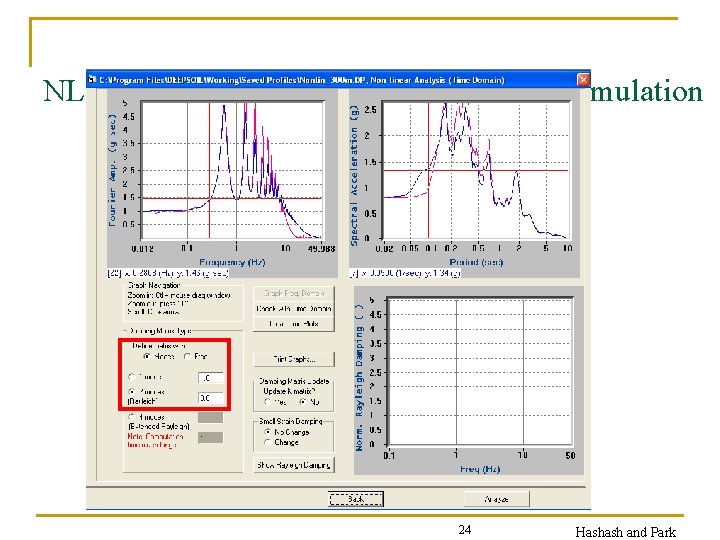
Task: Click the input field beside 1 mode
Action: click(211, 378)
